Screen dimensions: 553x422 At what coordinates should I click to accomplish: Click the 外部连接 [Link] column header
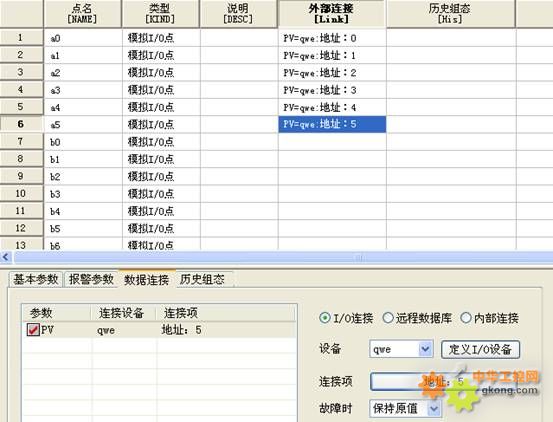point(331,14)
